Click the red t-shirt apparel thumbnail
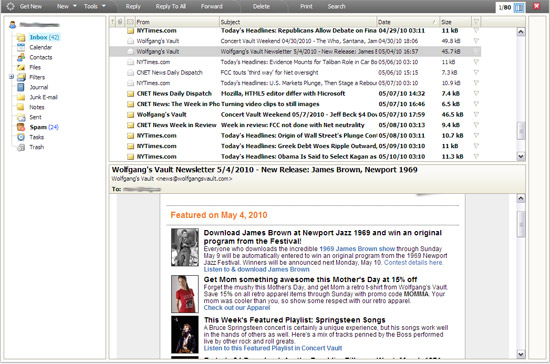 [x=185, y=294]
